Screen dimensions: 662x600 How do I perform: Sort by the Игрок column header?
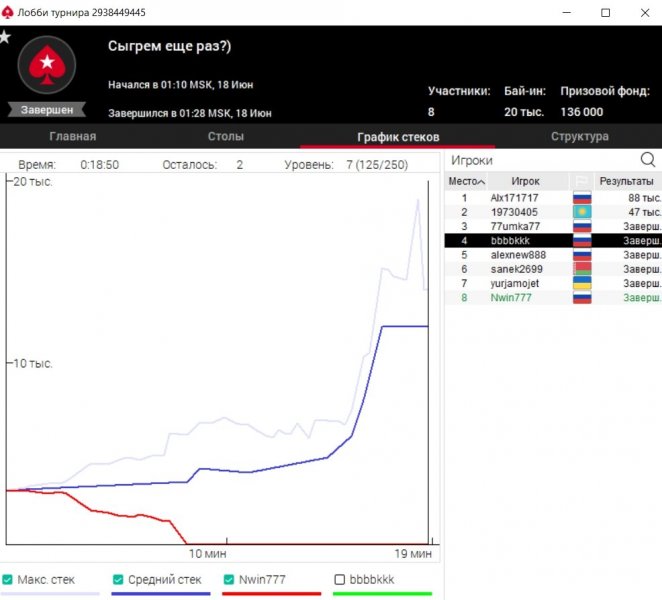coord(525,182)
